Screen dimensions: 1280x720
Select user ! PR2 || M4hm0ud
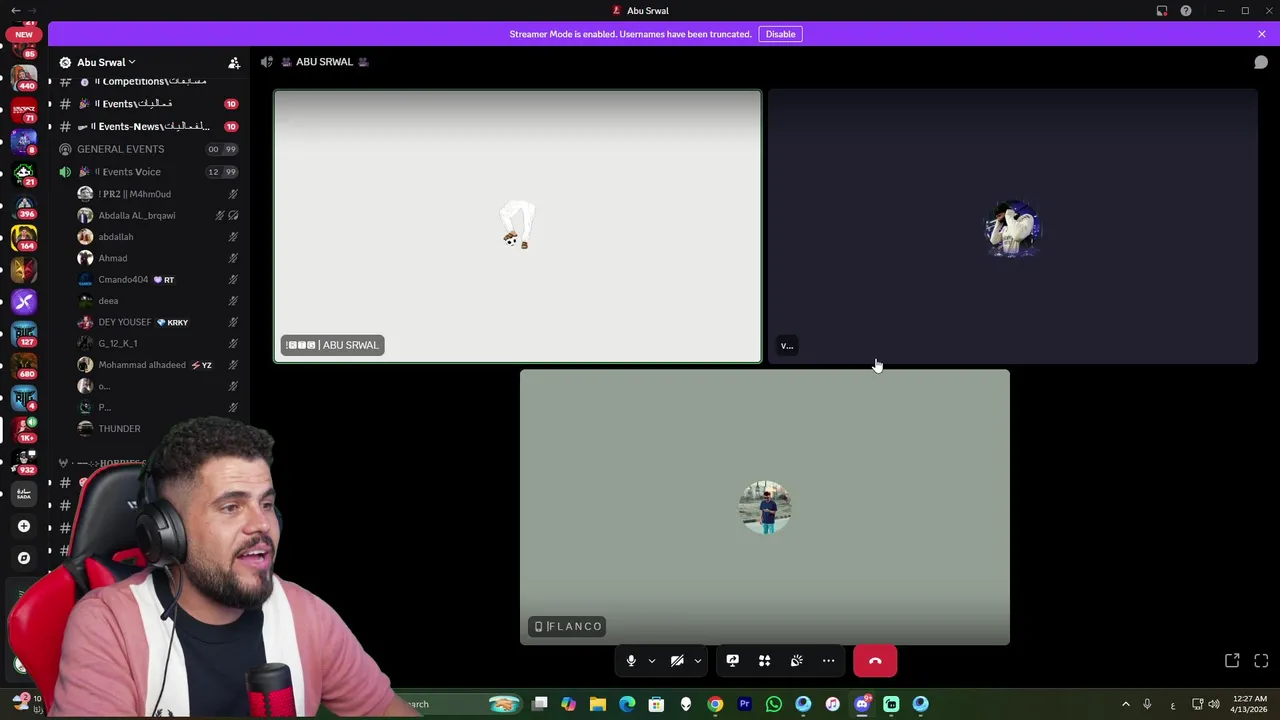click(x=158, y=194)
